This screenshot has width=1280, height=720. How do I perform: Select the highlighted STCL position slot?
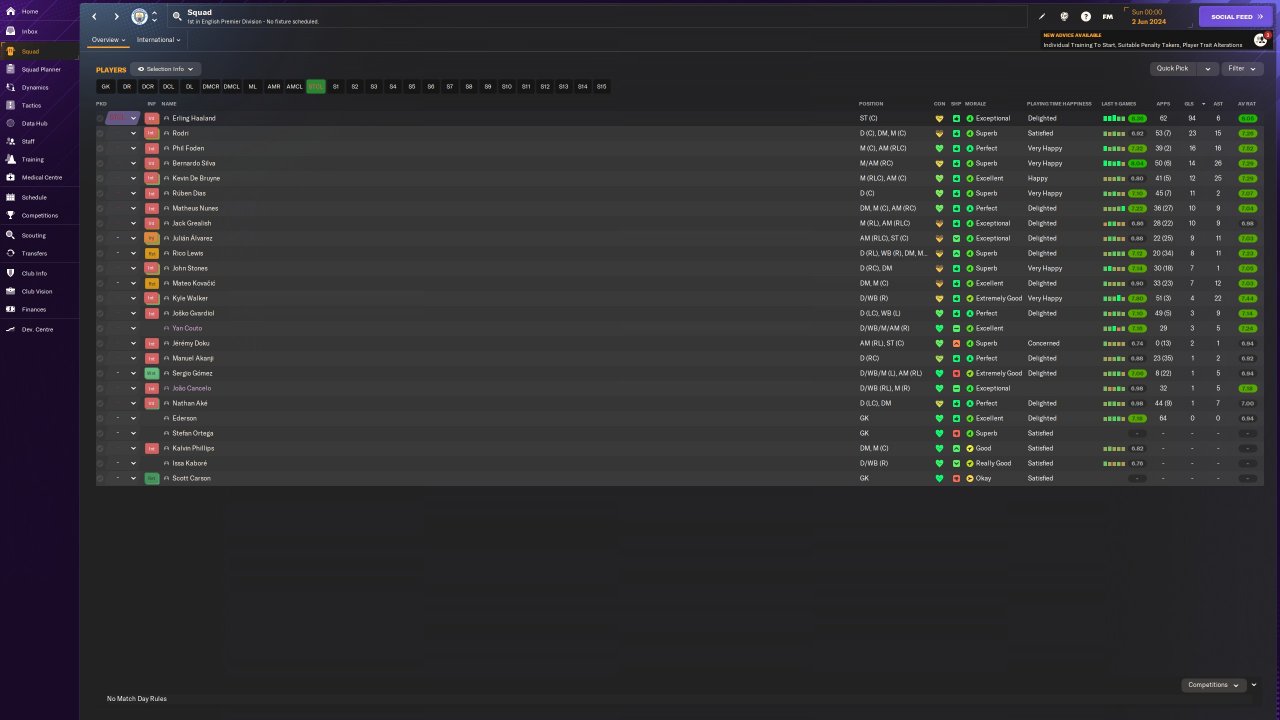point(316,87)
